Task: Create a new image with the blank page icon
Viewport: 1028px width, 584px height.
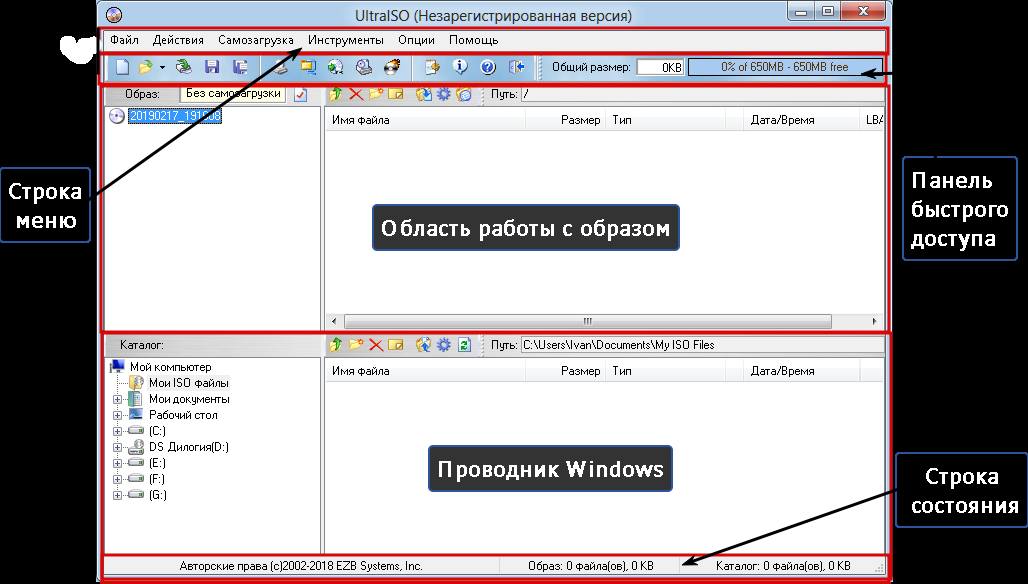Action: (x=123, y=67)
